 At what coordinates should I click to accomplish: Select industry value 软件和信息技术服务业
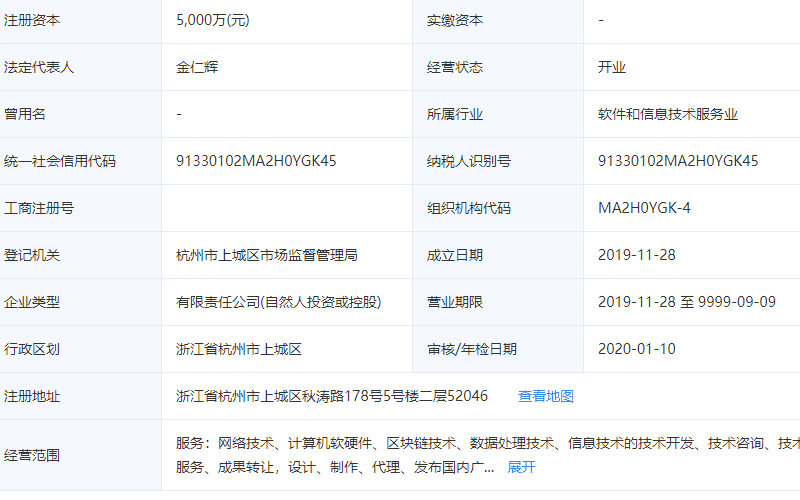click(x=668, y=114)
